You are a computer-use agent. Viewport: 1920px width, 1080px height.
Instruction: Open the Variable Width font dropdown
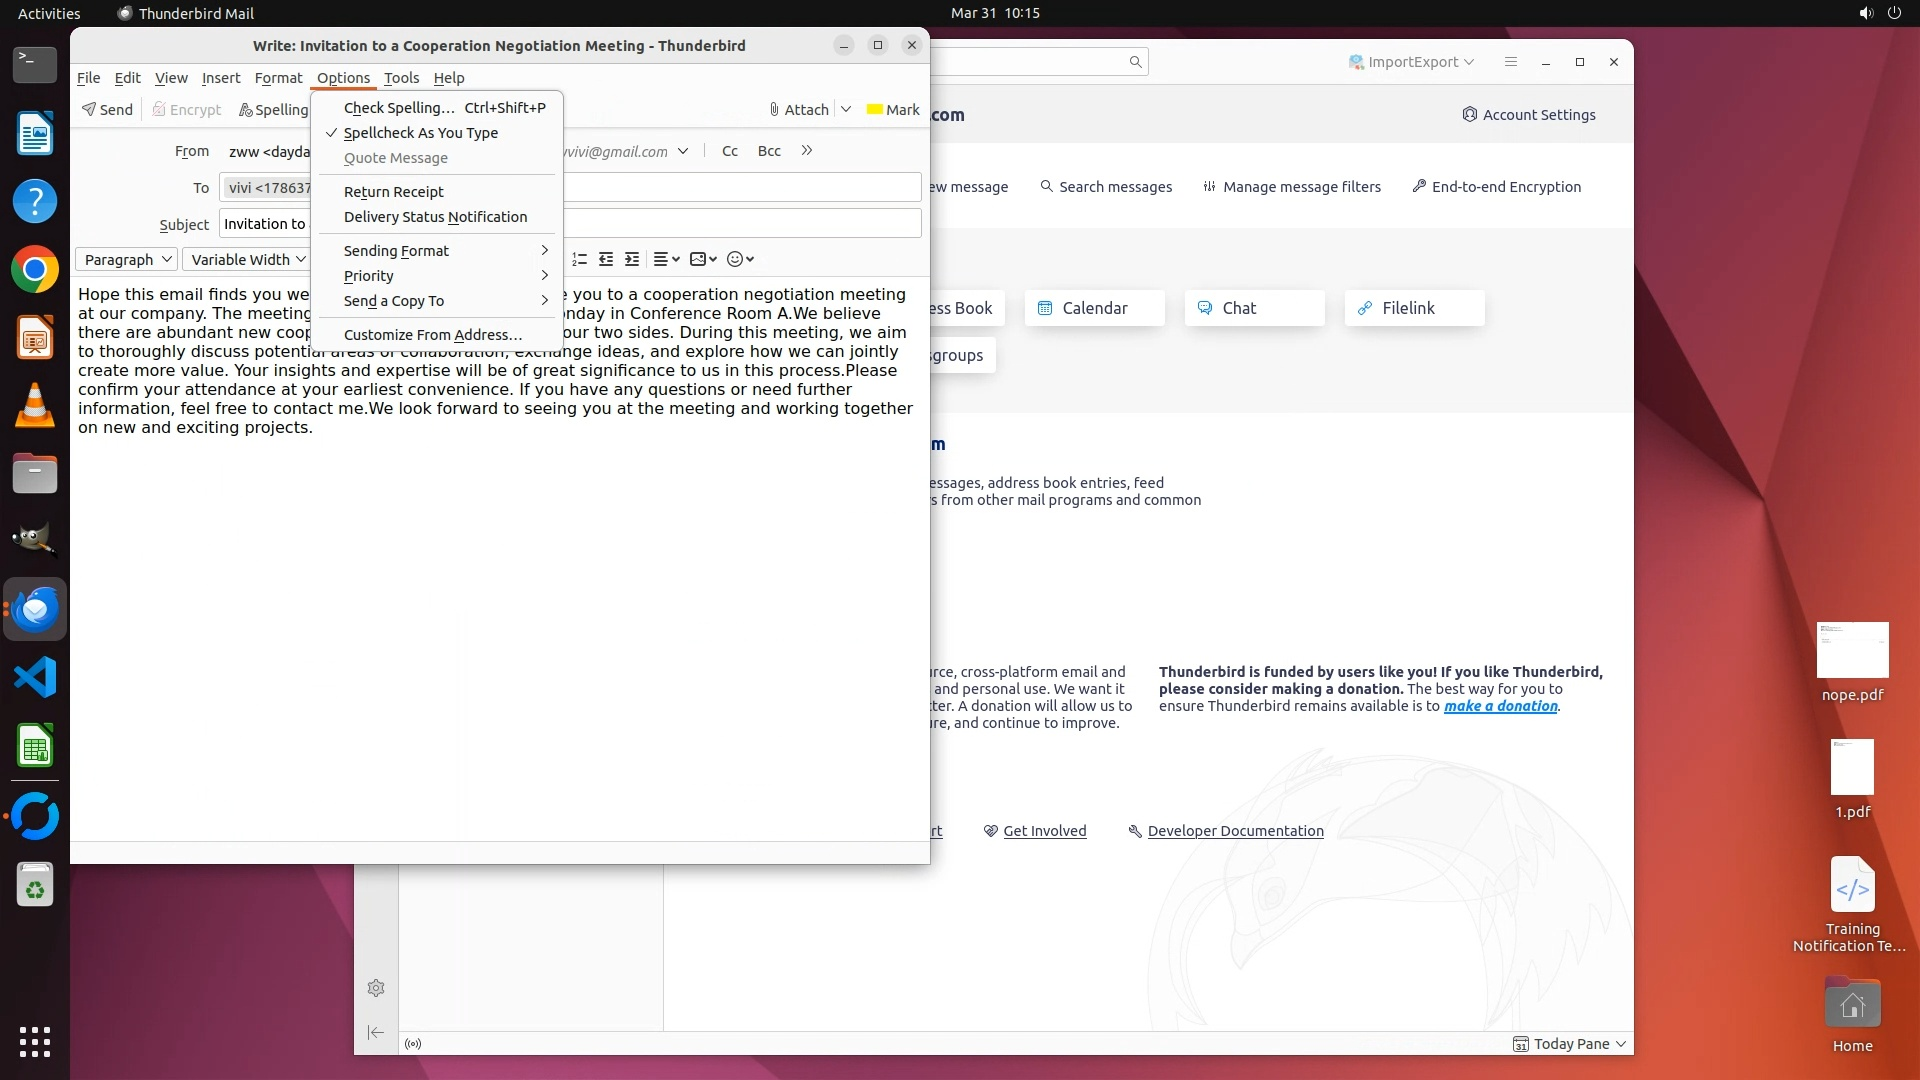247,260
